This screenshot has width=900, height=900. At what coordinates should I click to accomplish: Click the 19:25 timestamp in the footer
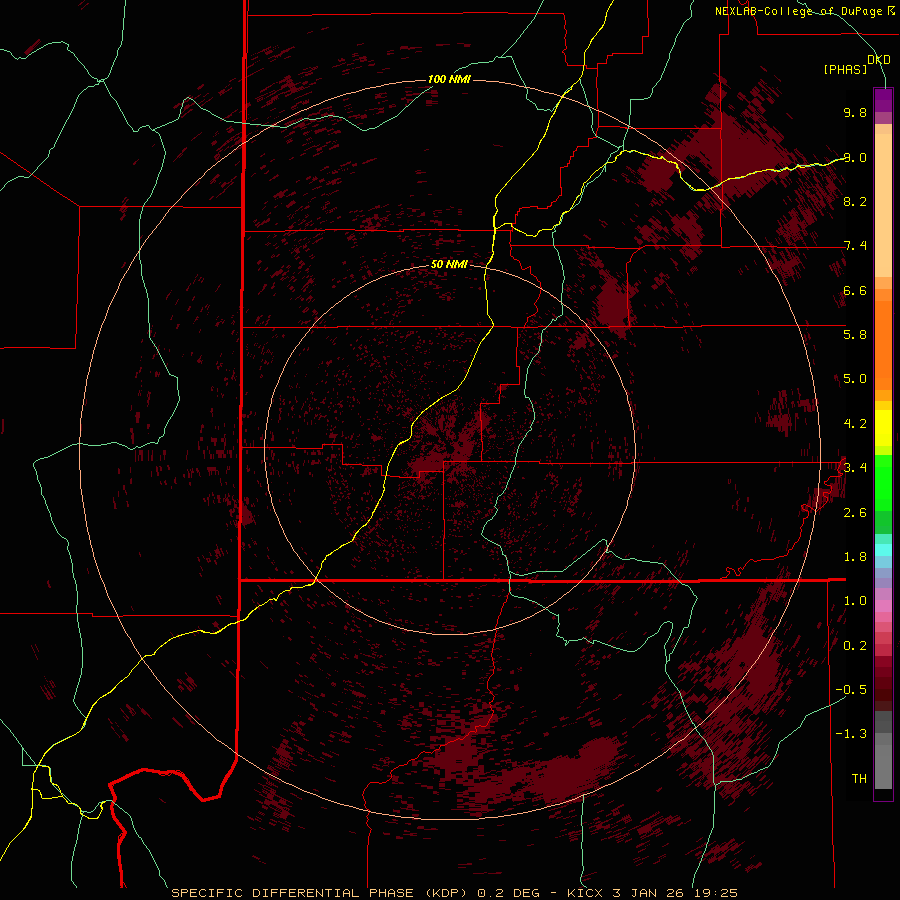(716, 893)
